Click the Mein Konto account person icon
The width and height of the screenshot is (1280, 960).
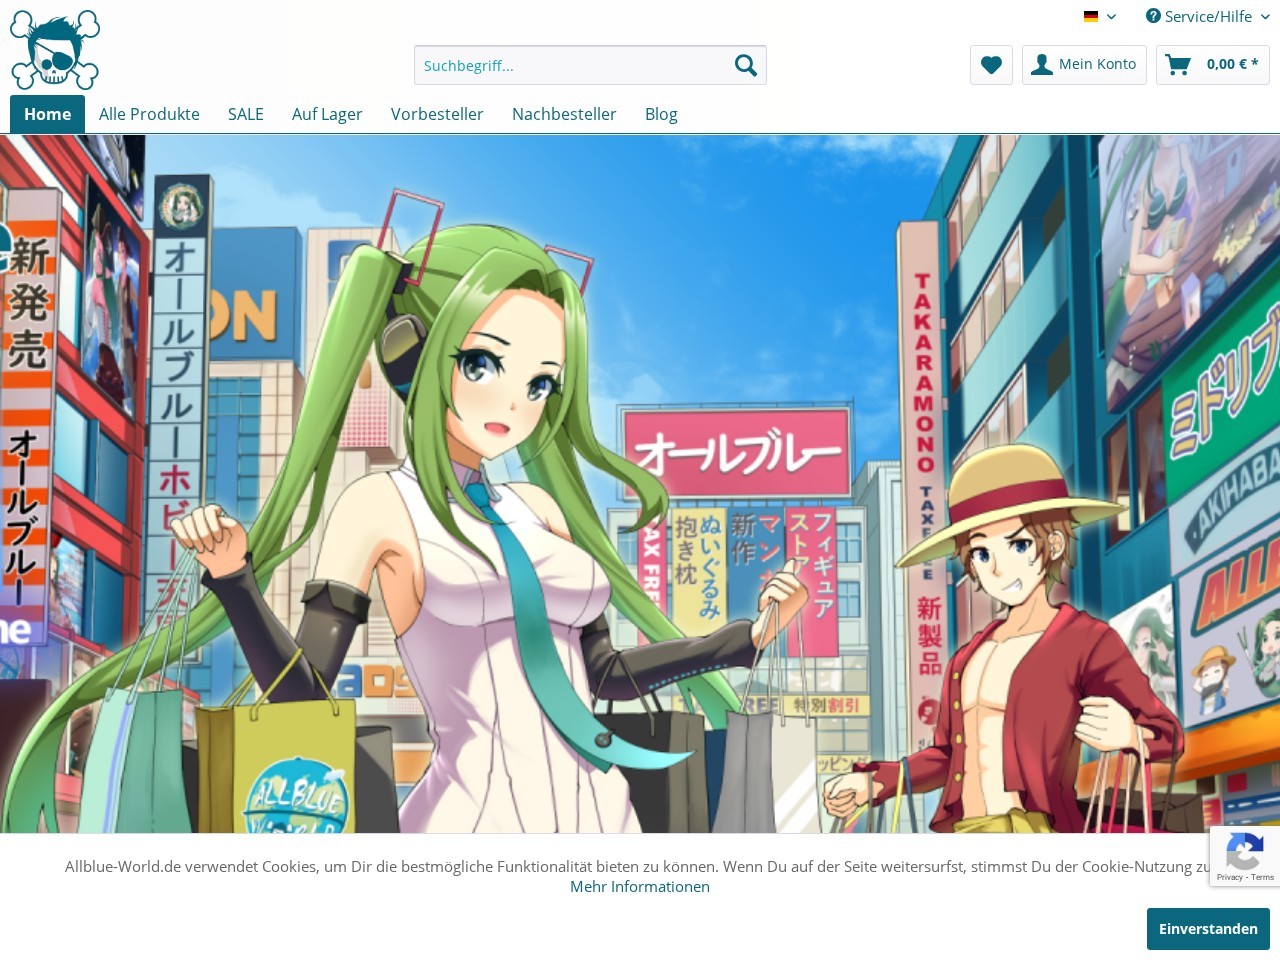tap(1042, 64)
